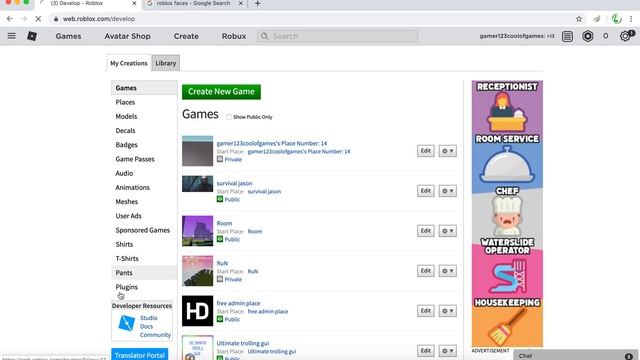
Task: Open Studio developer resource link
Action: click(149, 318)
